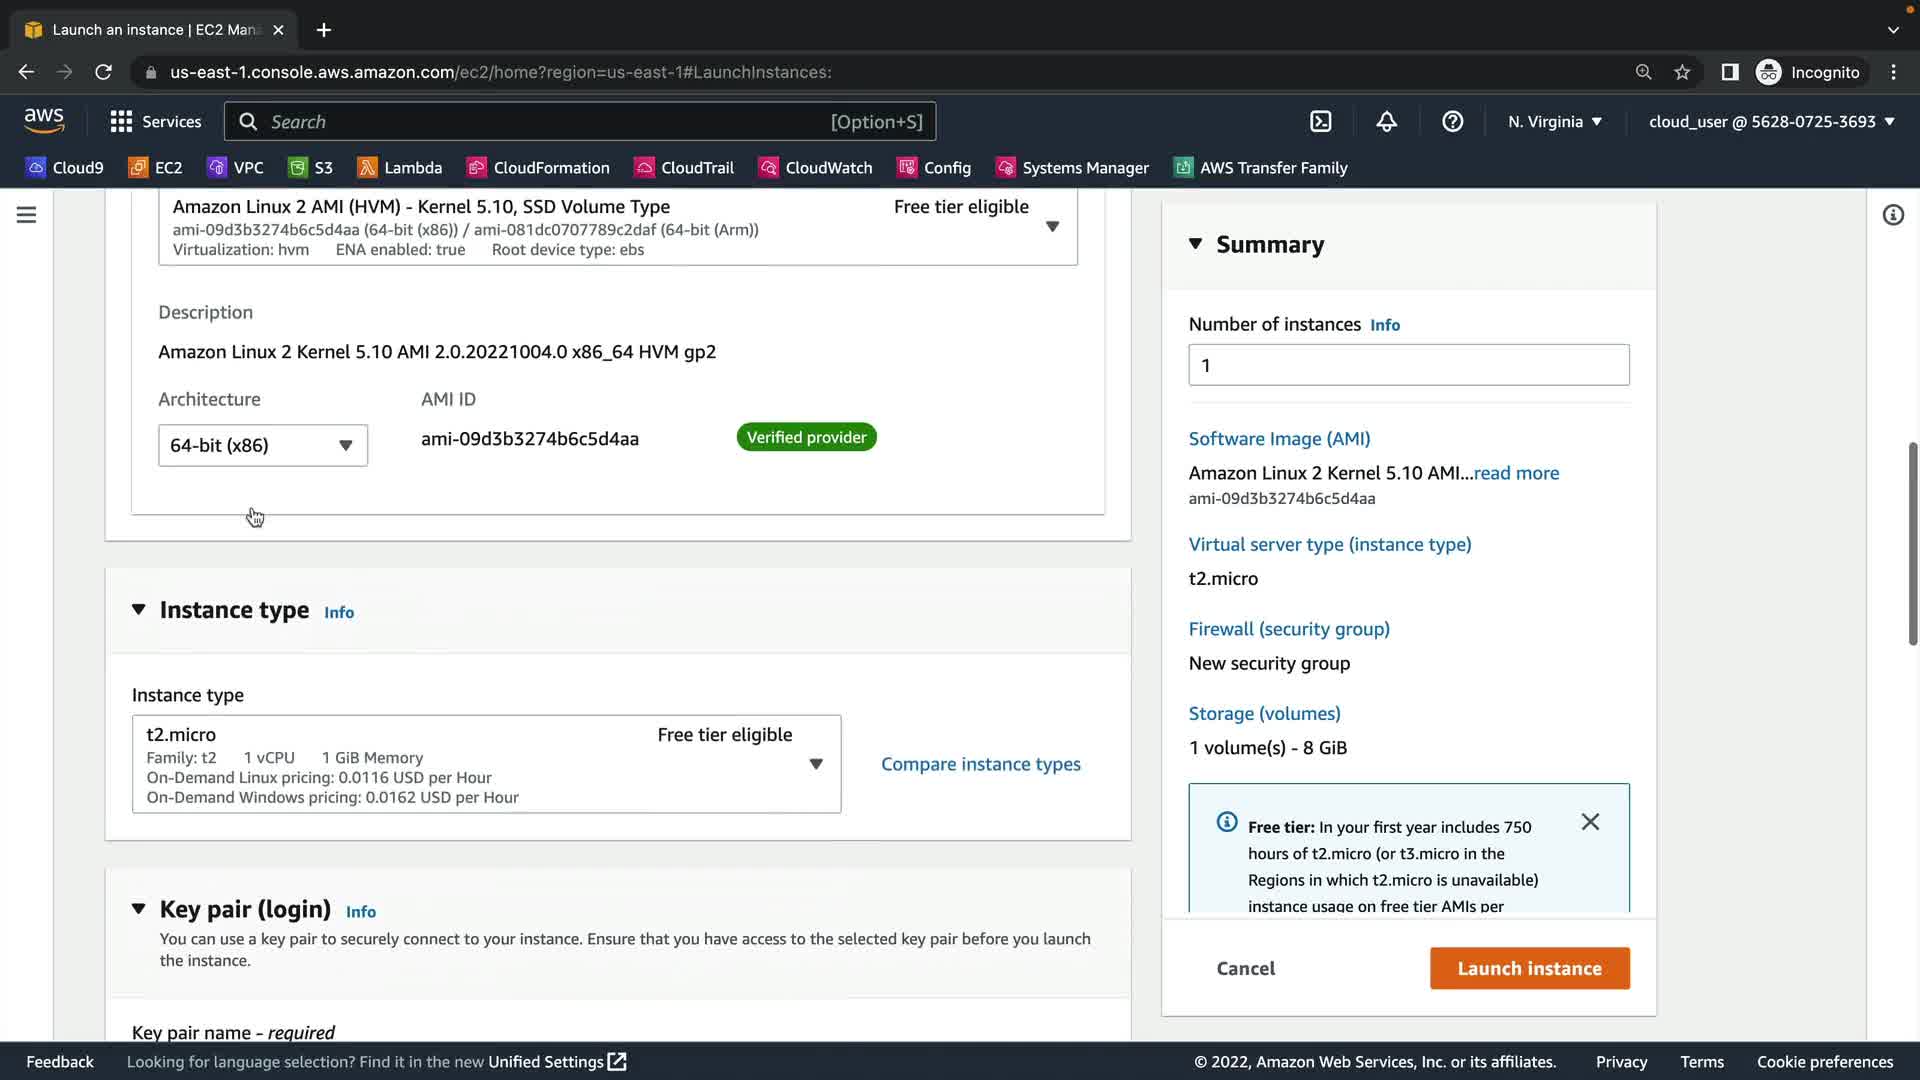Open the 64-bit (x86) architecture dropdown
Image resolution: width=1920 pixels, height=1080 pixels.
coord(262,446)
